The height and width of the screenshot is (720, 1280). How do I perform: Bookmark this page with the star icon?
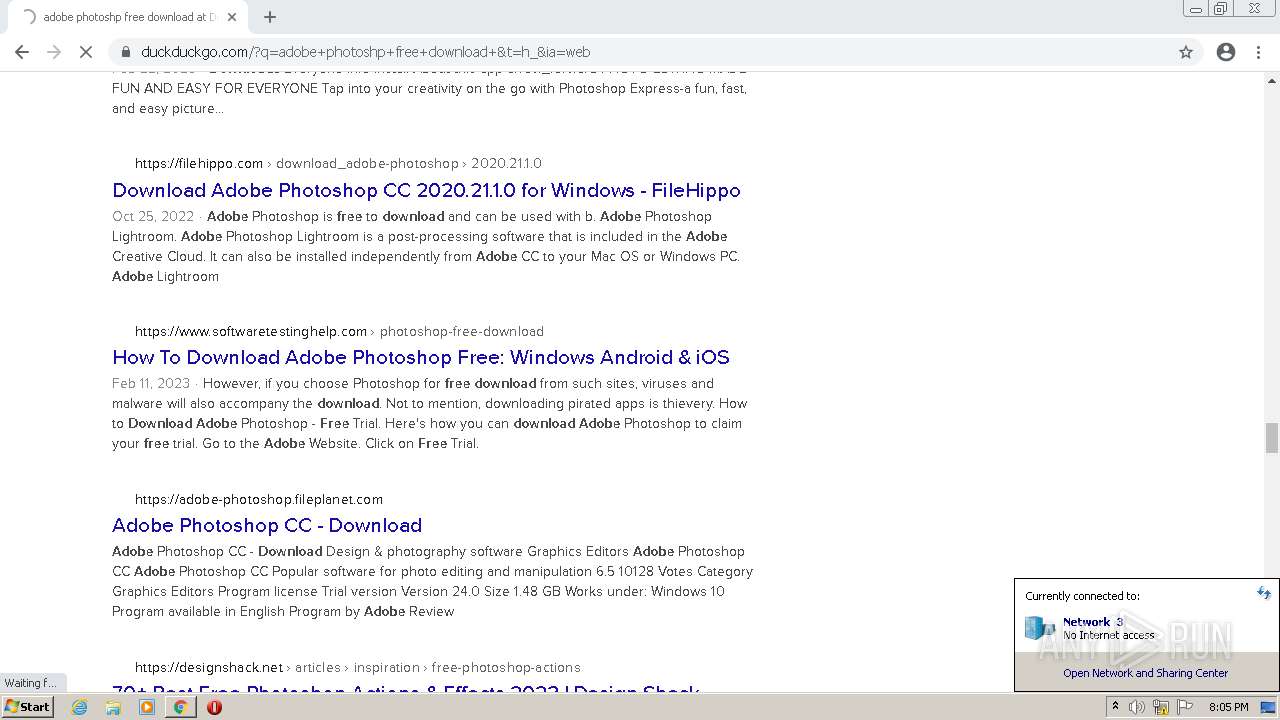pos(1186,52)
